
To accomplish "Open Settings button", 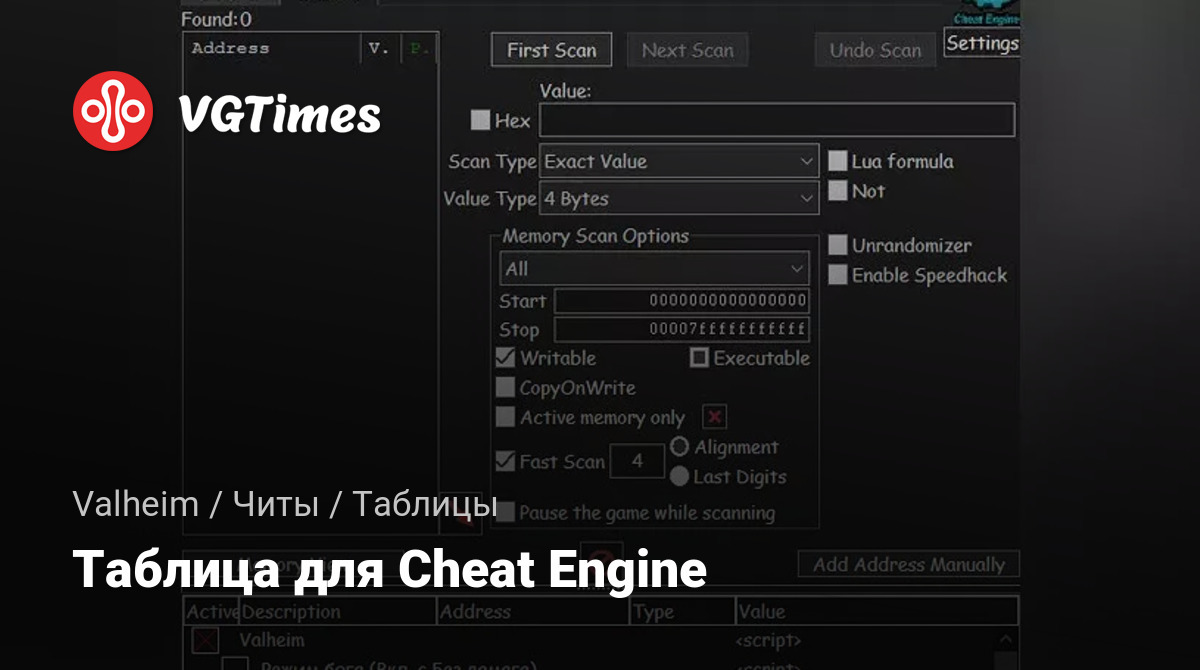I will 981,43.
